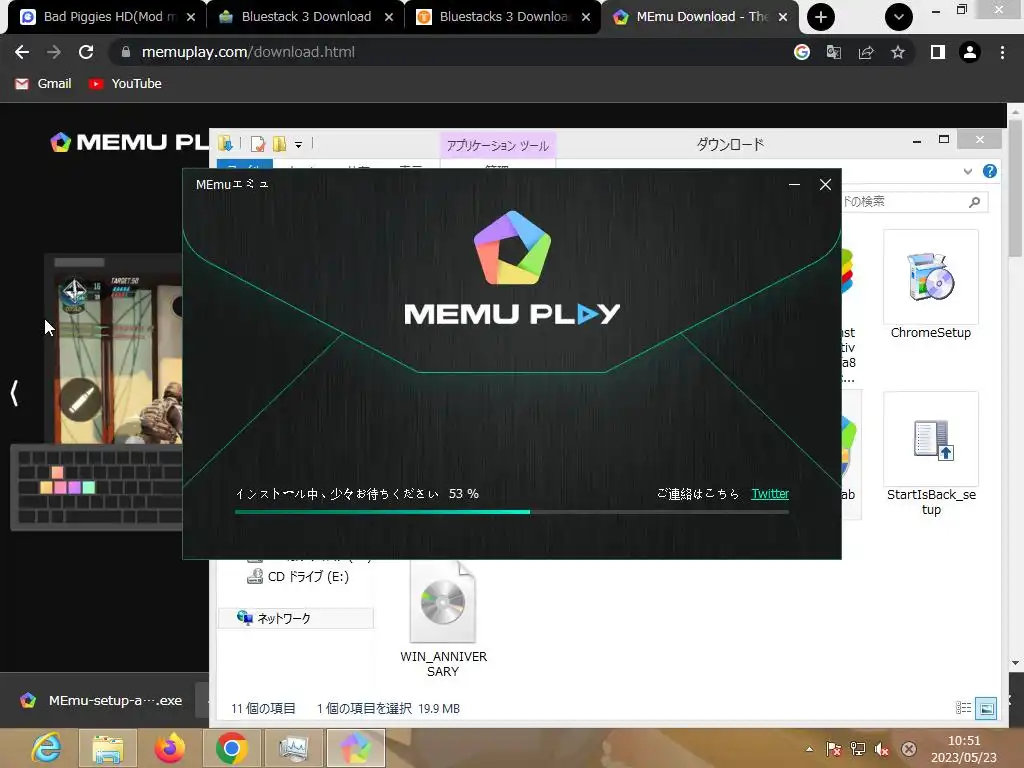This screenshot has width=1024, height=768.
Task: Open Explorer help icon
Action: point(990,171)
